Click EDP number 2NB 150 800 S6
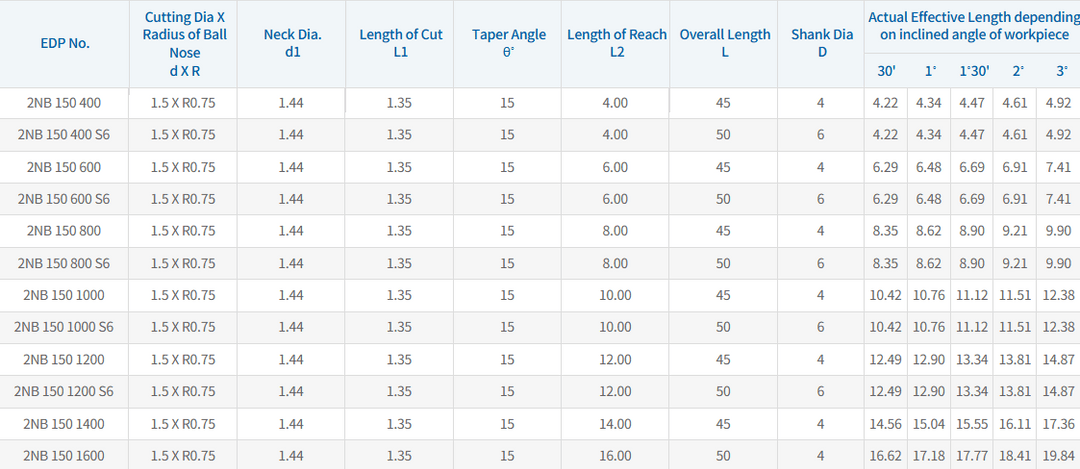 point(64,263)
